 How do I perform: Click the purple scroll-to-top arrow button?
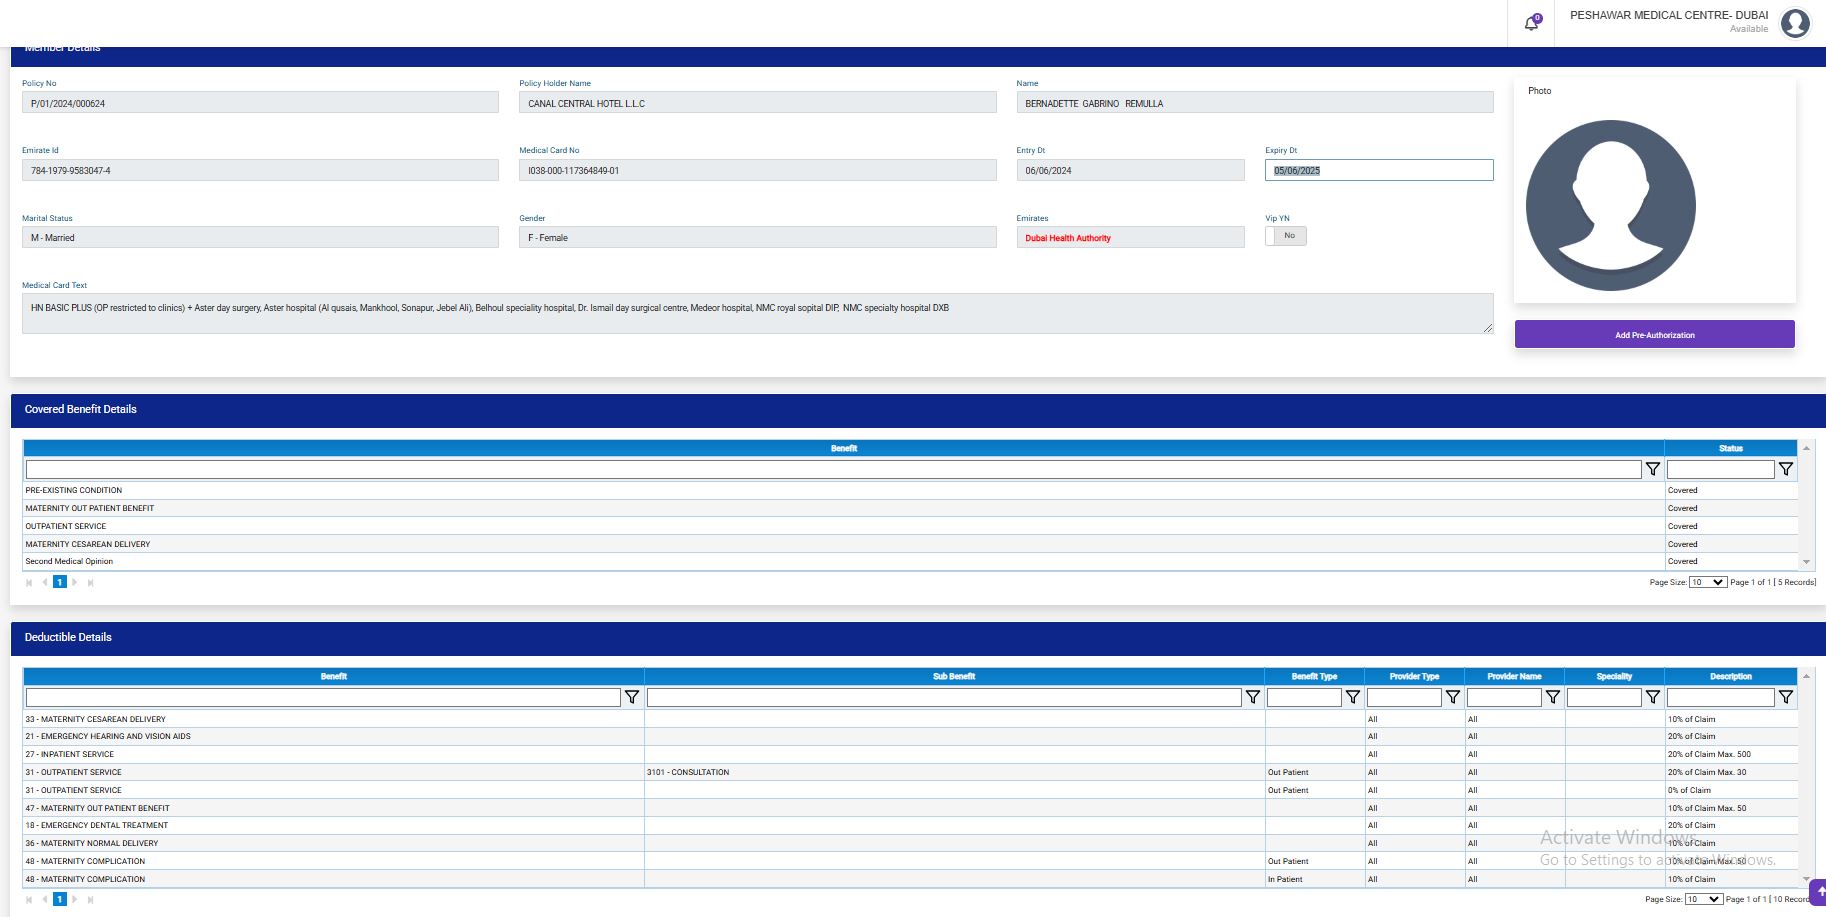pos(1819,892)
